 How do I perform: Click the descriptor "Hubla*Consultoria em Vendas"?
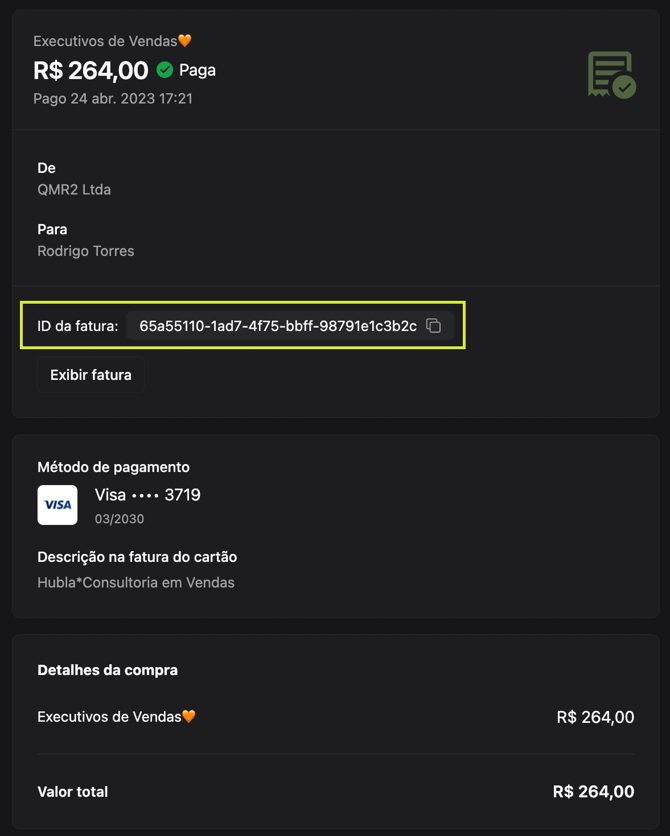pyautogui.click(x=136, y=582)
